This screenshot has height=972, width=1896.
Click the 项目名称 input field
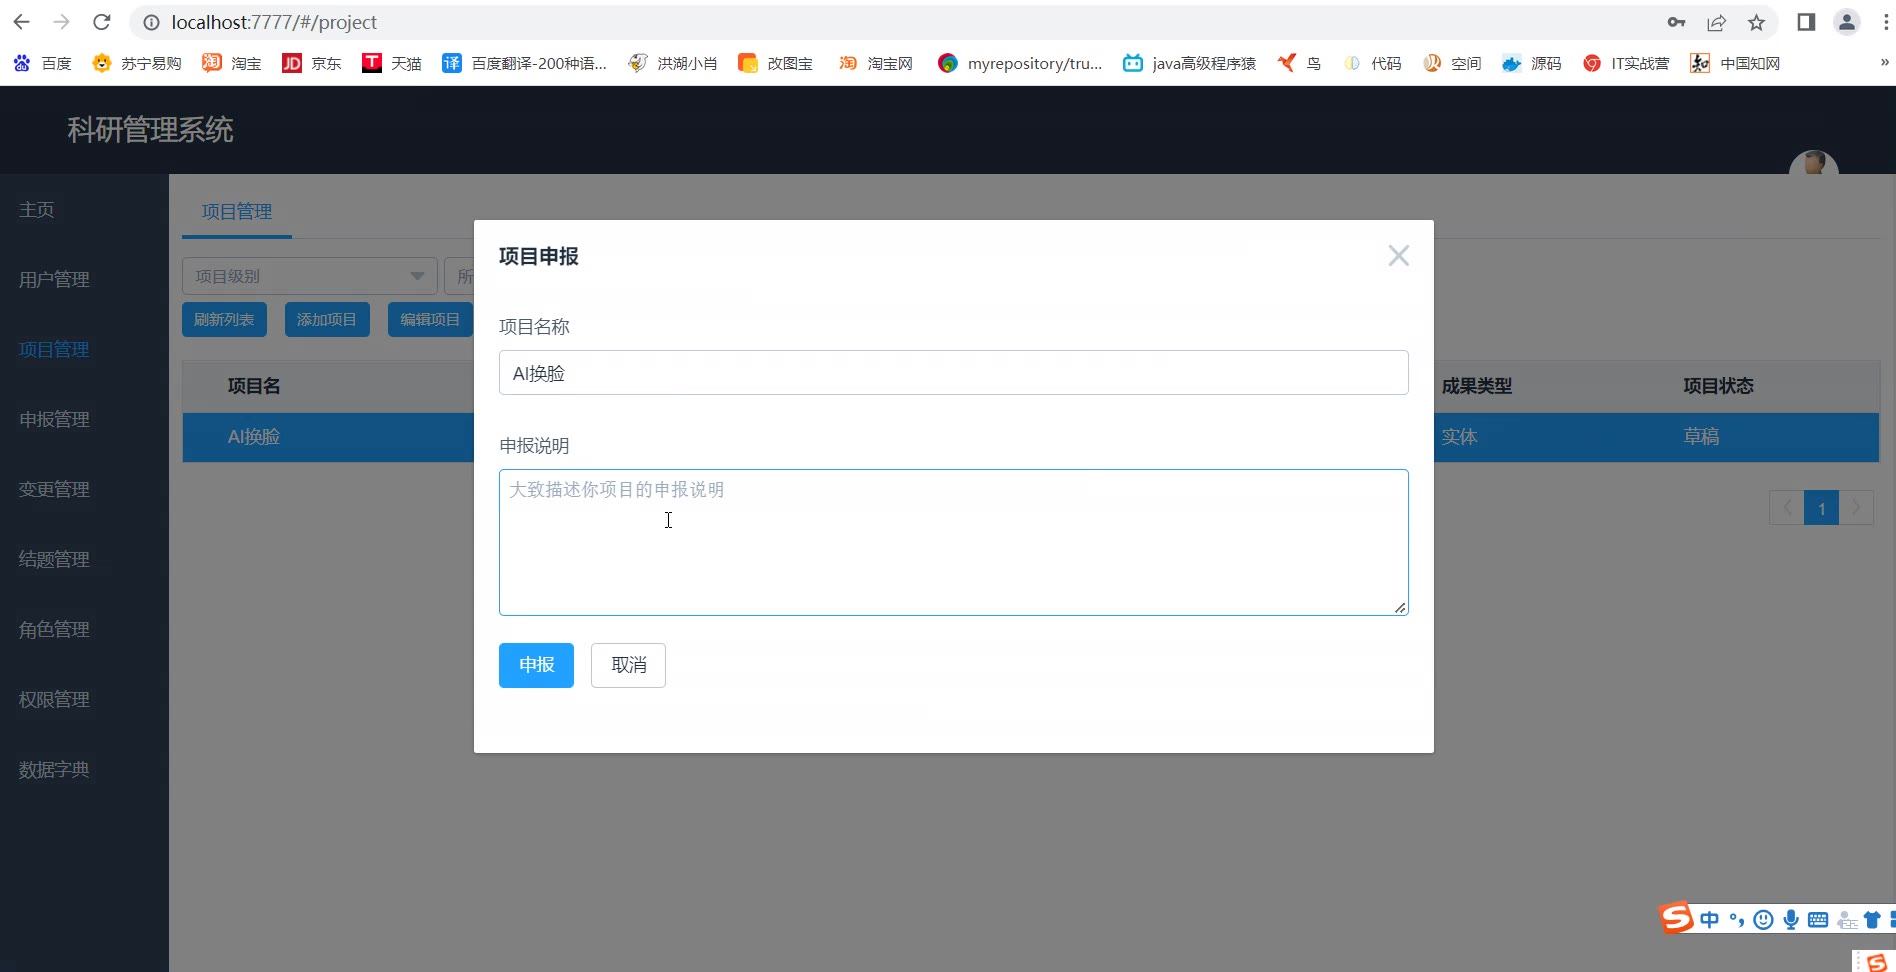pos(953,373)
